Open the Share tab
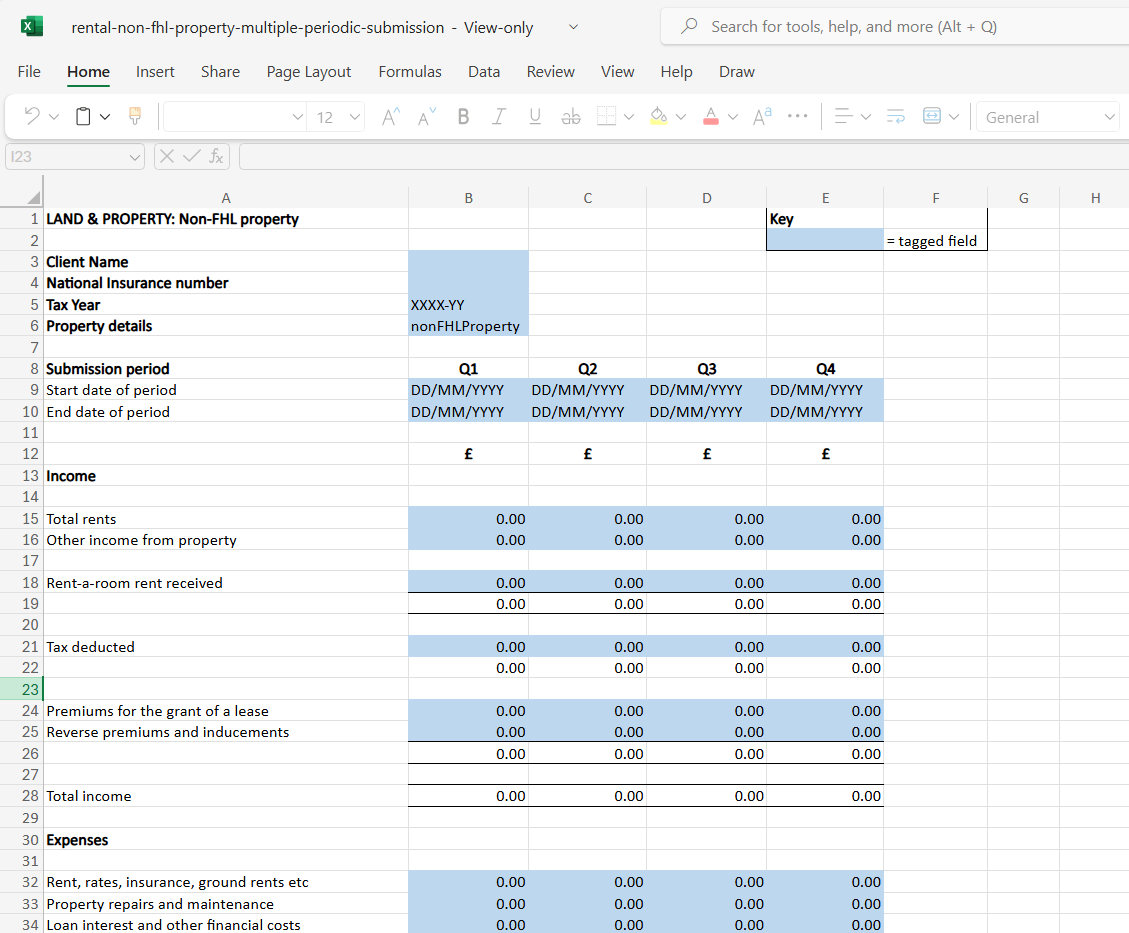 220,72
